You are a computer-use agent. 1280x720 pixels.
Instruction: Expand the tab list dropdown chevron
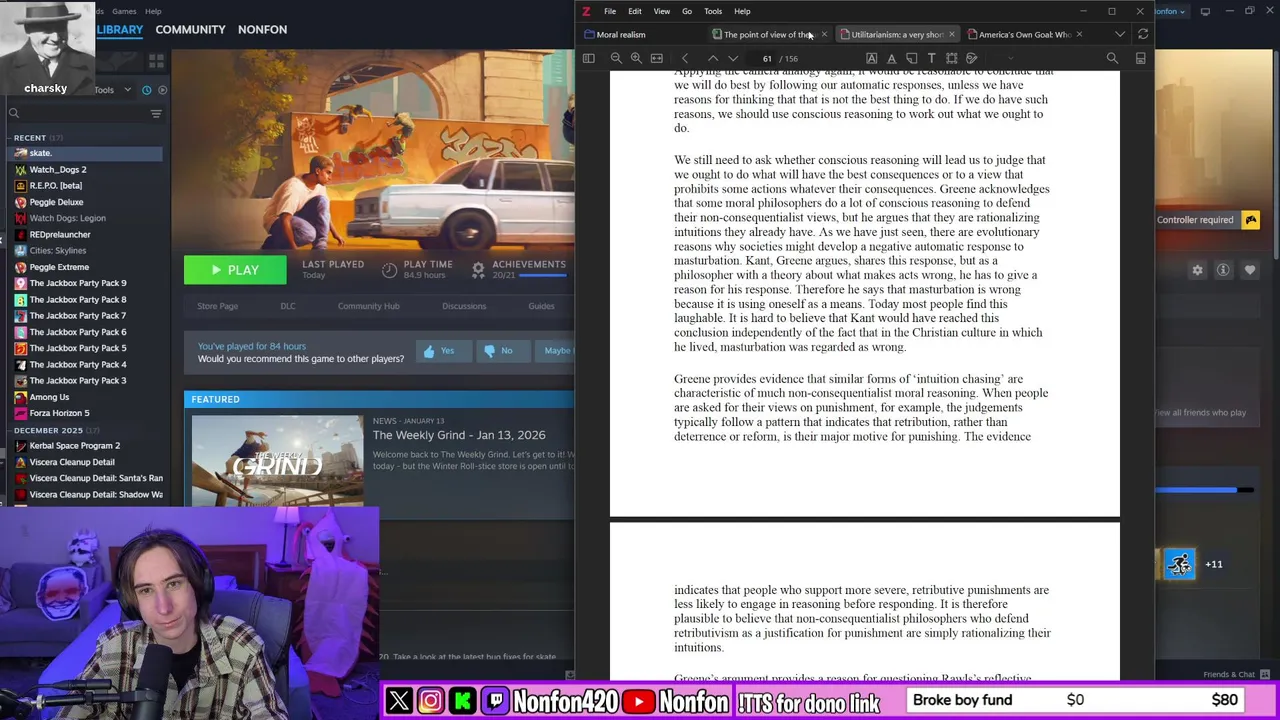tap(1120, 34)
